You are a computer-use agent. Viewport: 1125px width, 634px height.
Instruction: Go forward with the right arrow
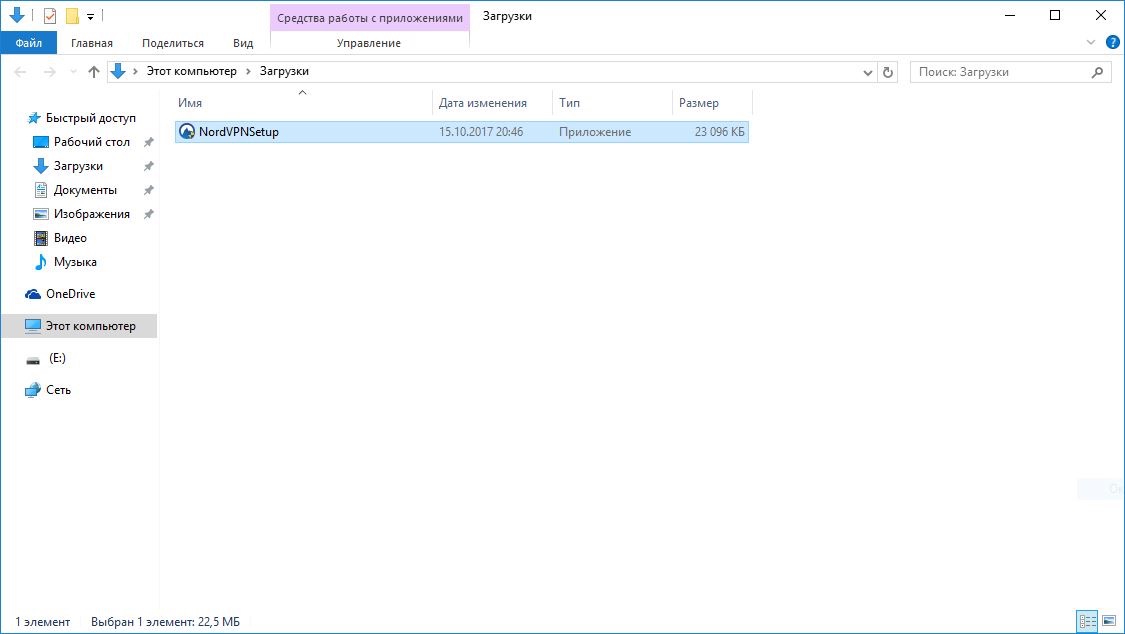[50, 72]
